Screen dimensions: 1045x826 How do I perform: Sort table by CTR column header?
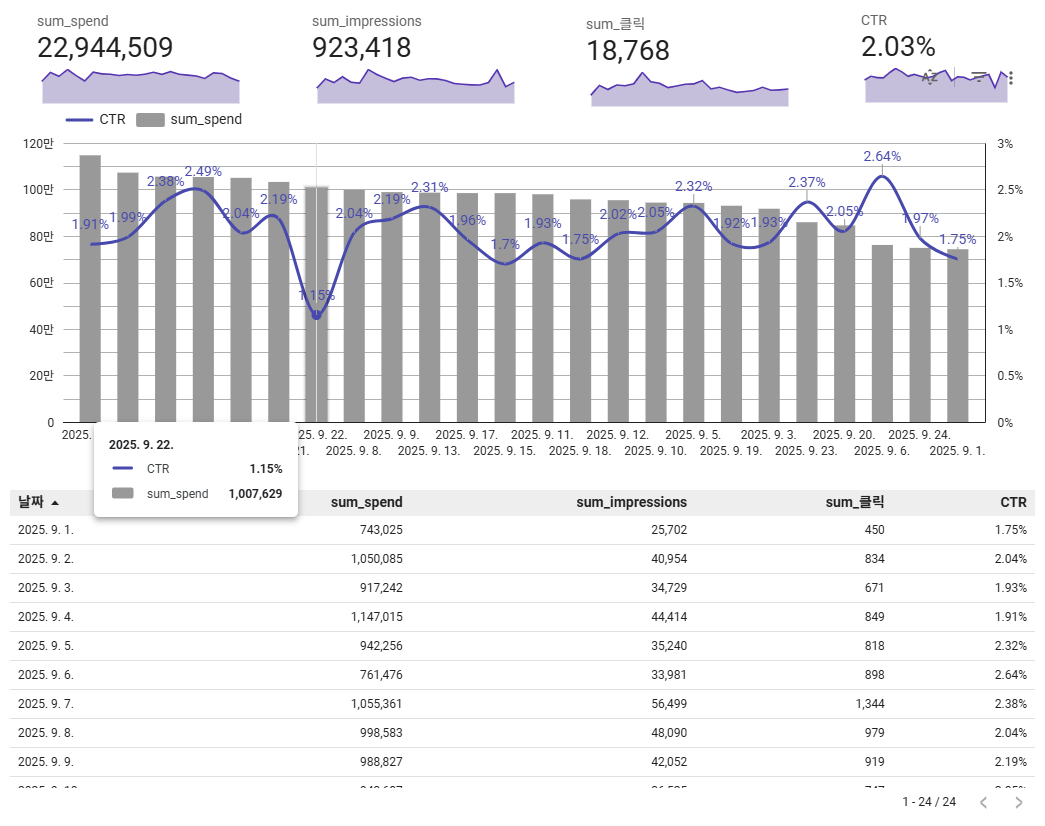[1012, 503]
